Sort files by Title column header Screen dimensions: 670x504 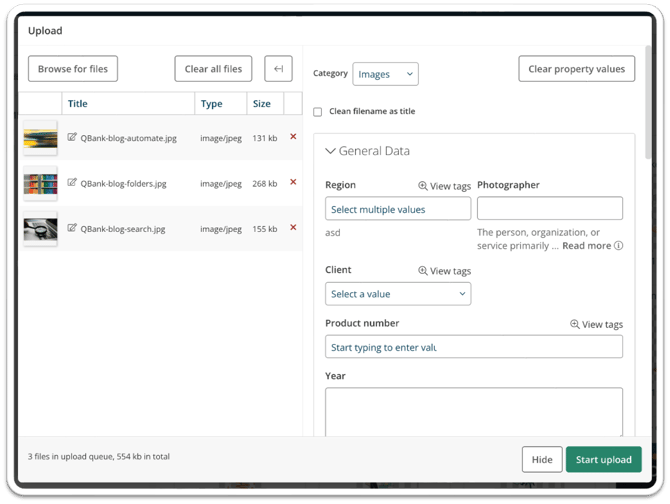point(78,104)
